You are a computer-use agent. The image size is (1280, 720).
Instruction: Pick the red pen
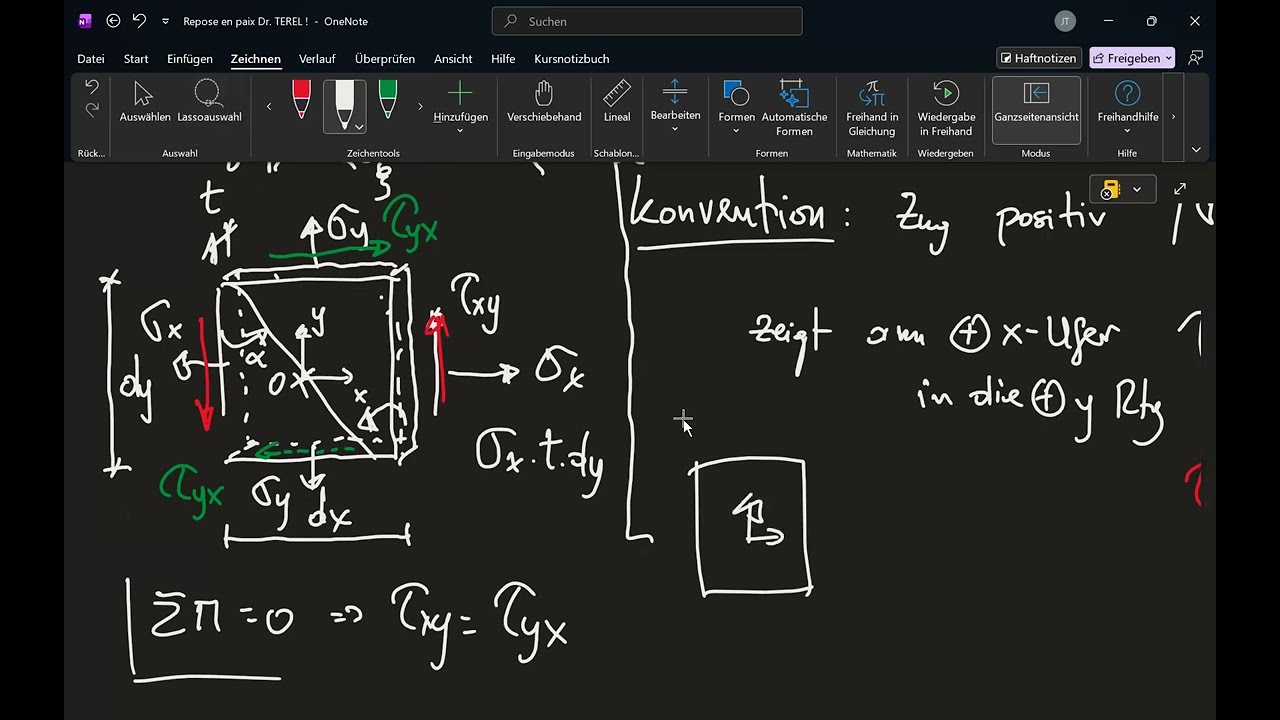[x=301, y=100]
